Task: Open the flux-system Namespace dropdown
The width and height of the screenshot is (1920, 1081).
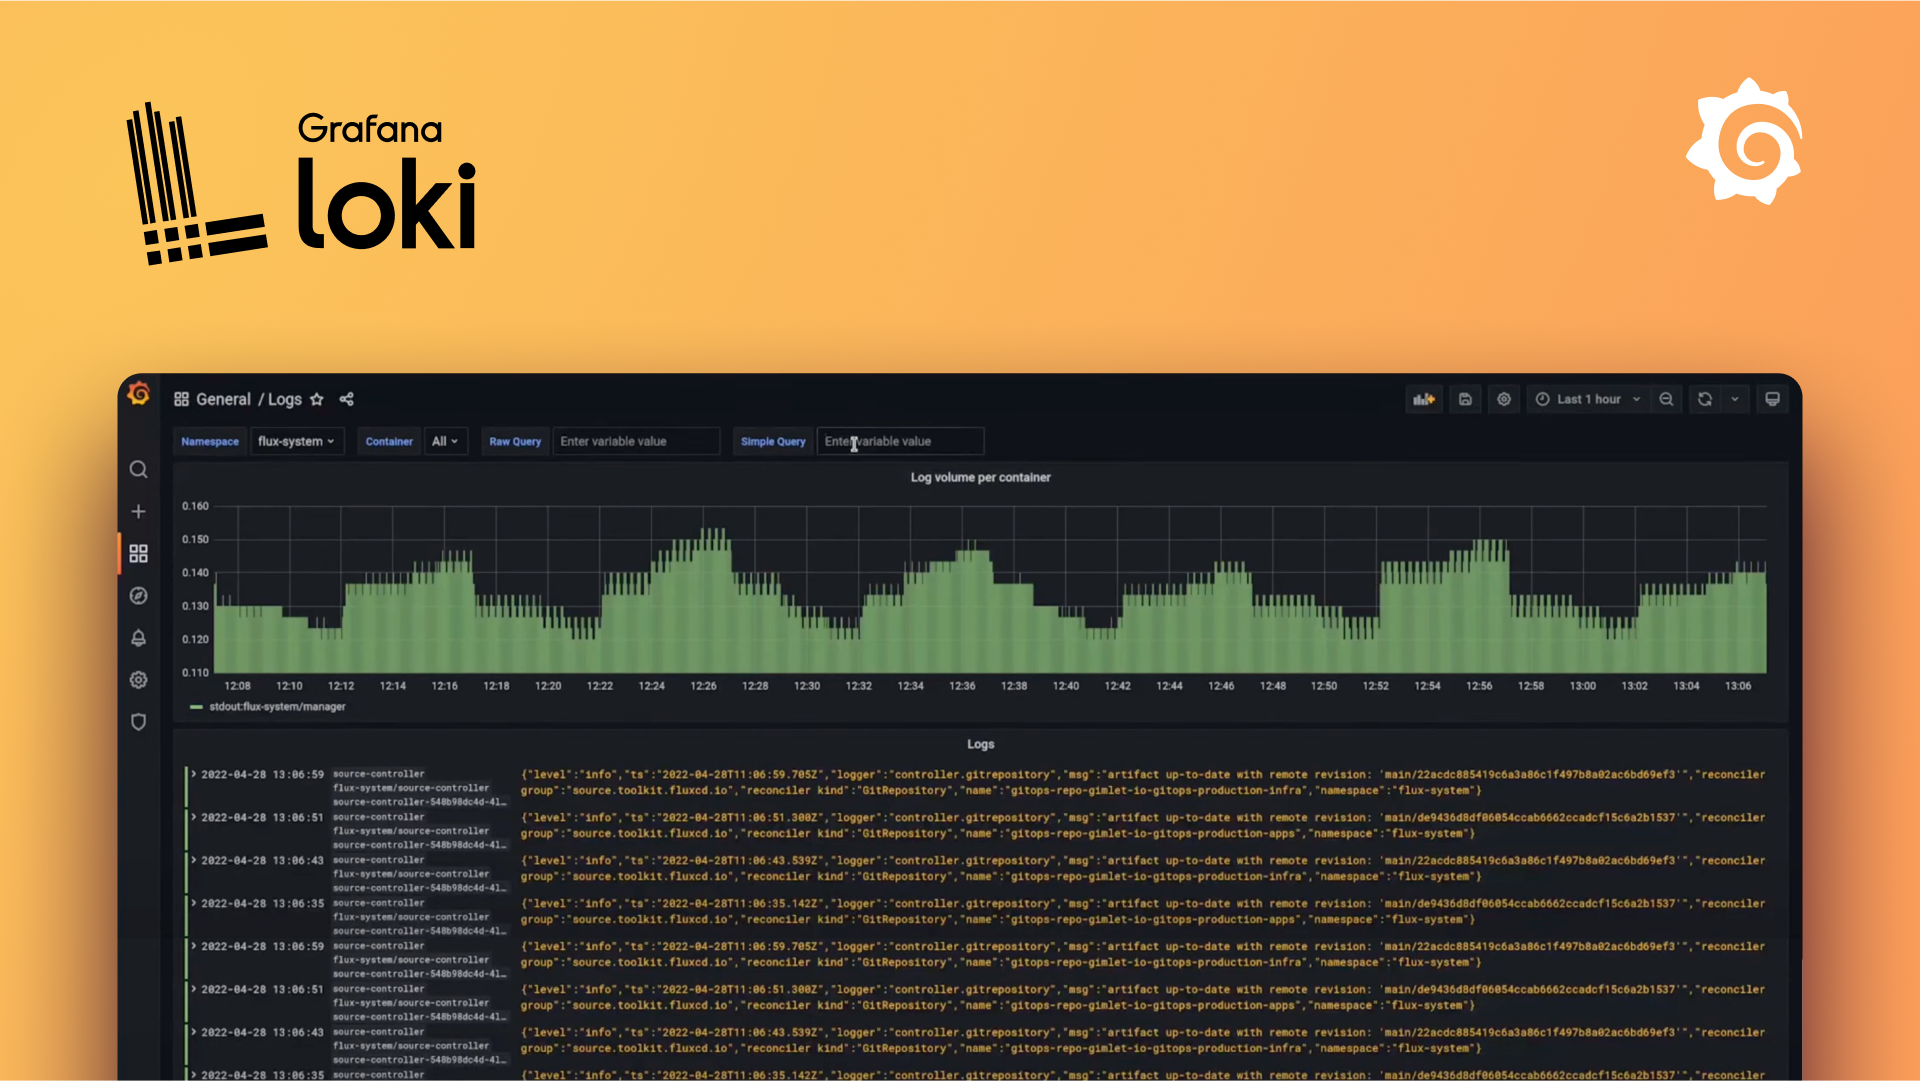Action: point(296,441)
